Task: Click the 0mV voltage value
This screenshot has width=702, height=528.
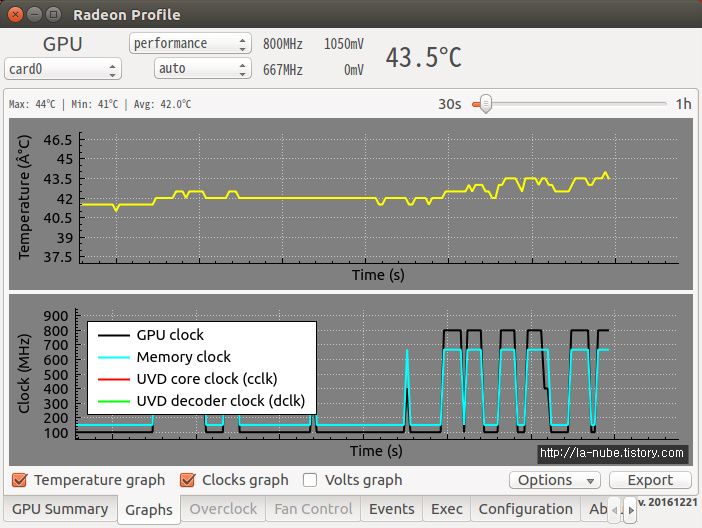Action: [354, 70]
